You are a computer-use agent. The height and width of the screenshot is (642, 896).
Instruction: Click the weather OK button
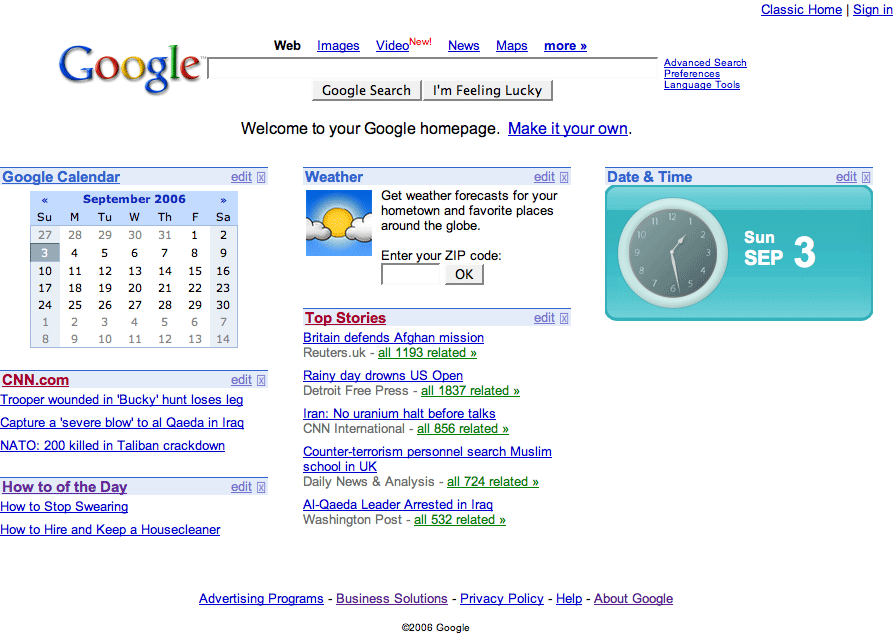point(464,275)
